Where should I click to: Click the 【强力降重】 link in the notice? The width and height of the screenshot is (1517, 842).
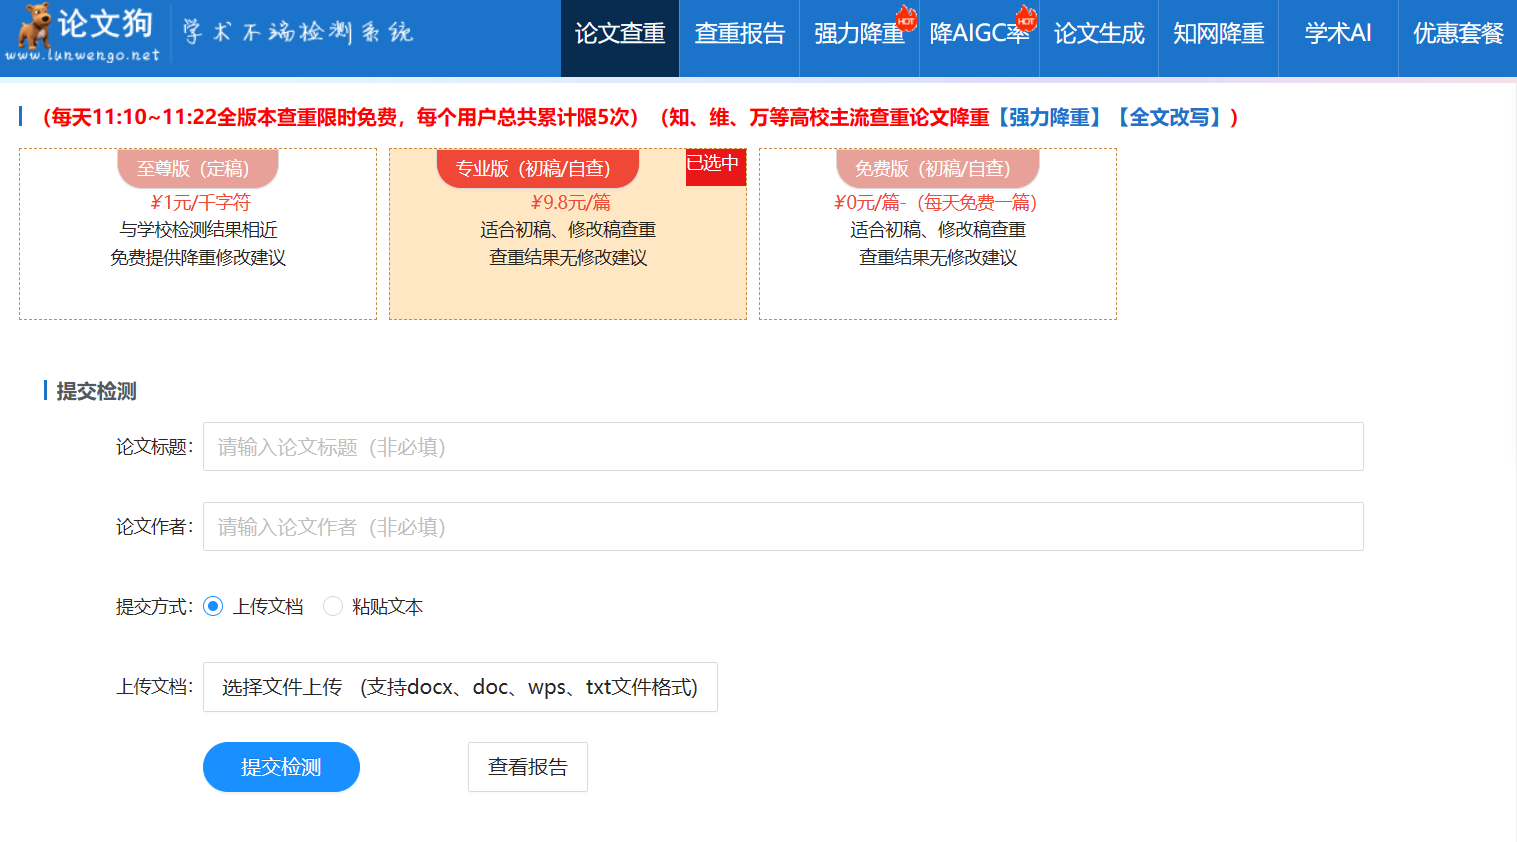1050,118
